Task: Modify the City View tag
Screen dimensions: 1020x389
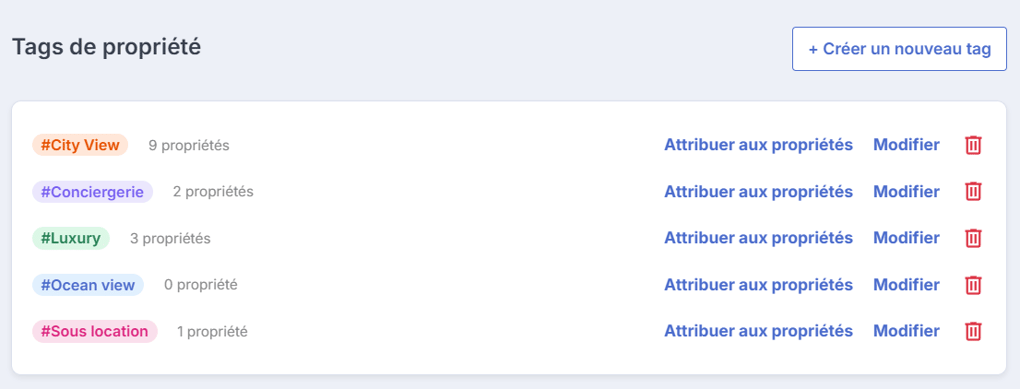Action: click(906, 145)
